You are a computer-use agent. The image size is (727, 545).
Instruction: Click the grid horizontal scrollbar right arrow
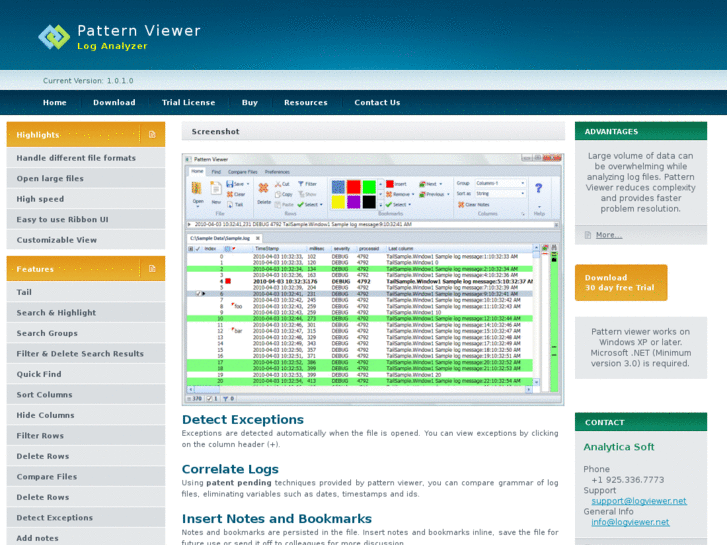528,390
